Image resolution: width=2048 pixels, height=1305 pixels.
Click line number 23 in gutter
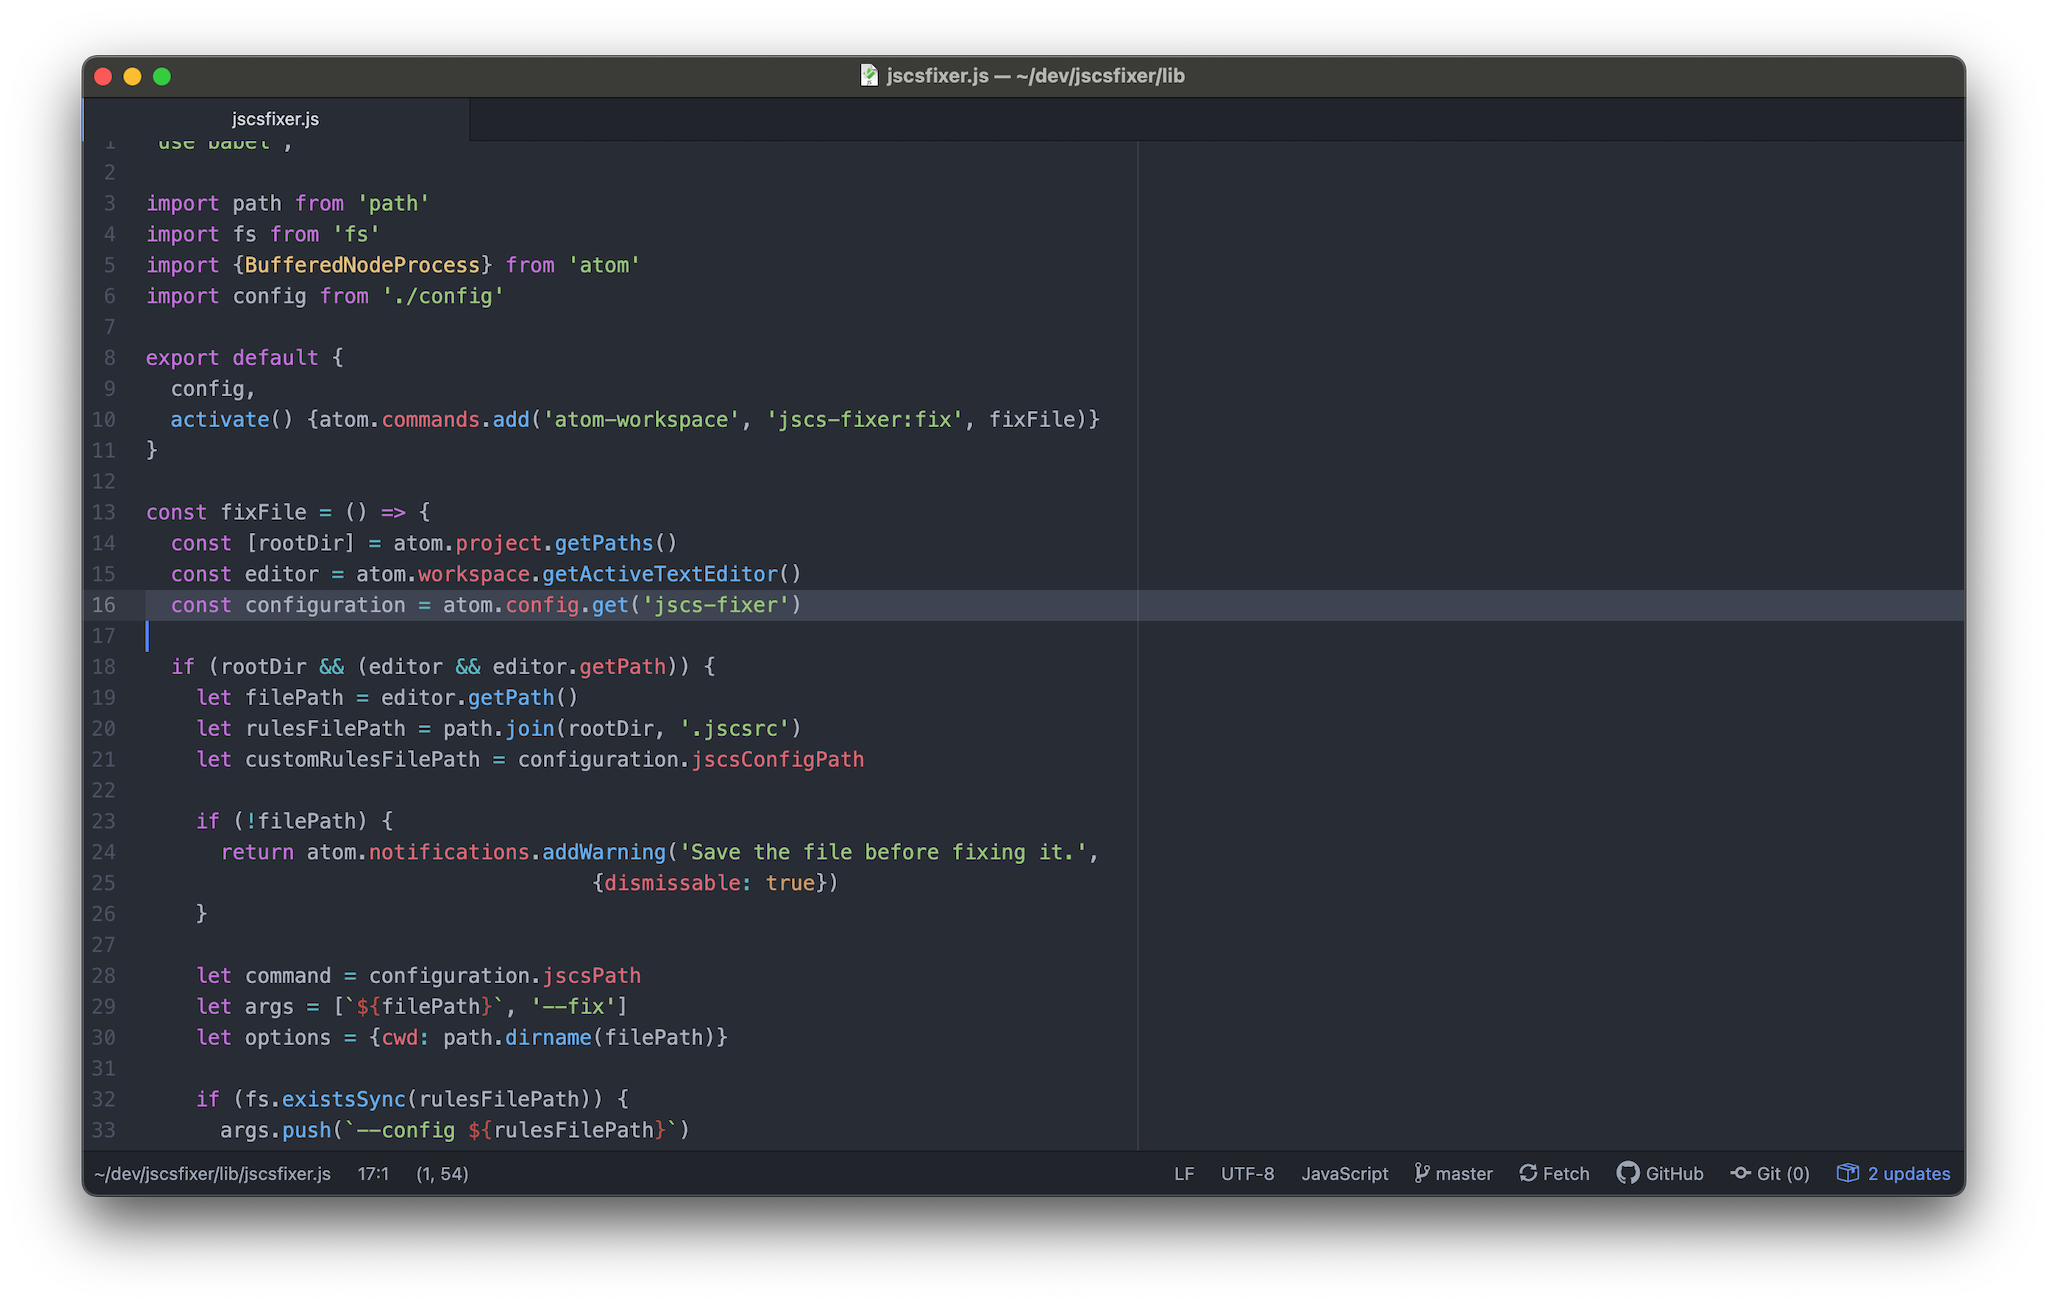click(104, 821)
